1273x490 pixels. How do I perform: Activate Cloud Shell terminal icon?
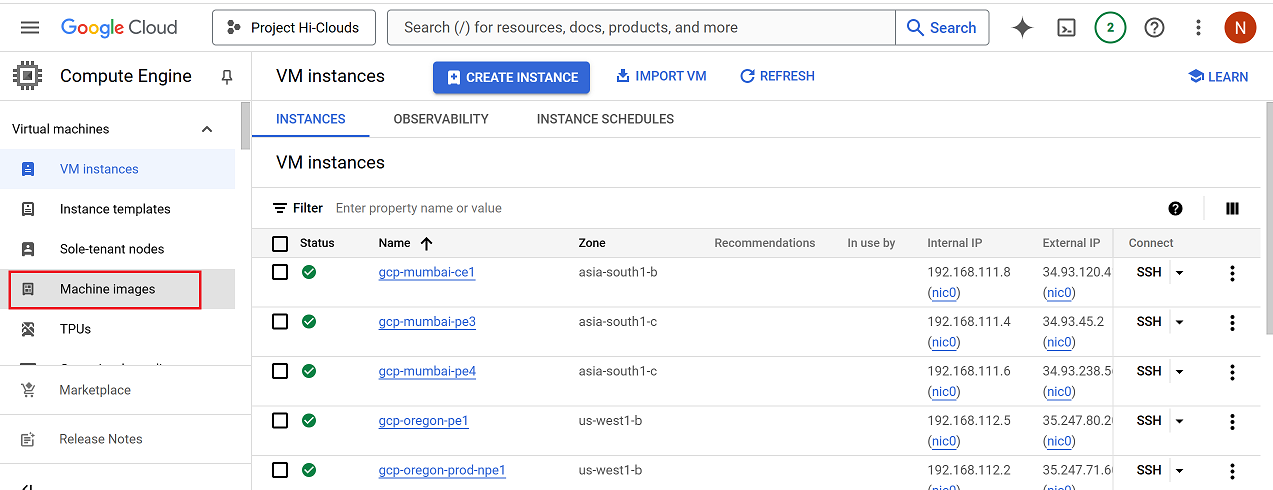(x=1066, y=28)
